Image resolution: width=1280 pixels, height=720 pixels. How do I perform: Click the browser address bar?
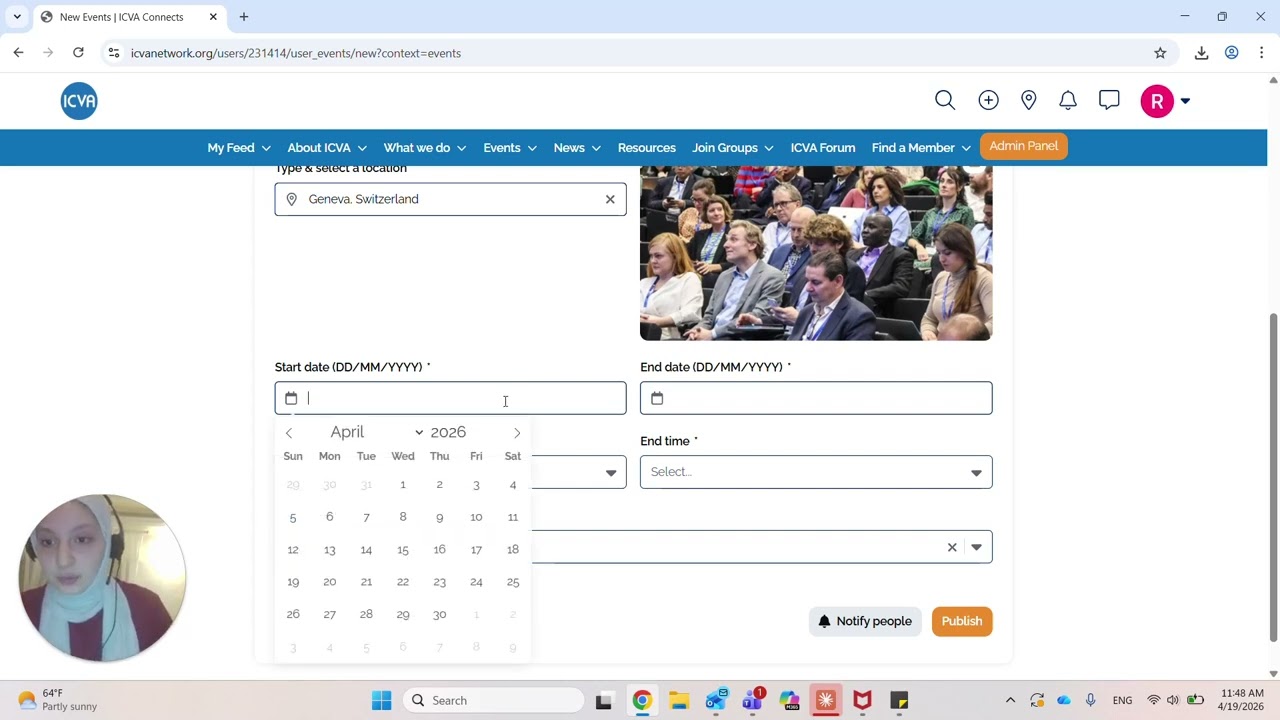(x=630, y=53)
